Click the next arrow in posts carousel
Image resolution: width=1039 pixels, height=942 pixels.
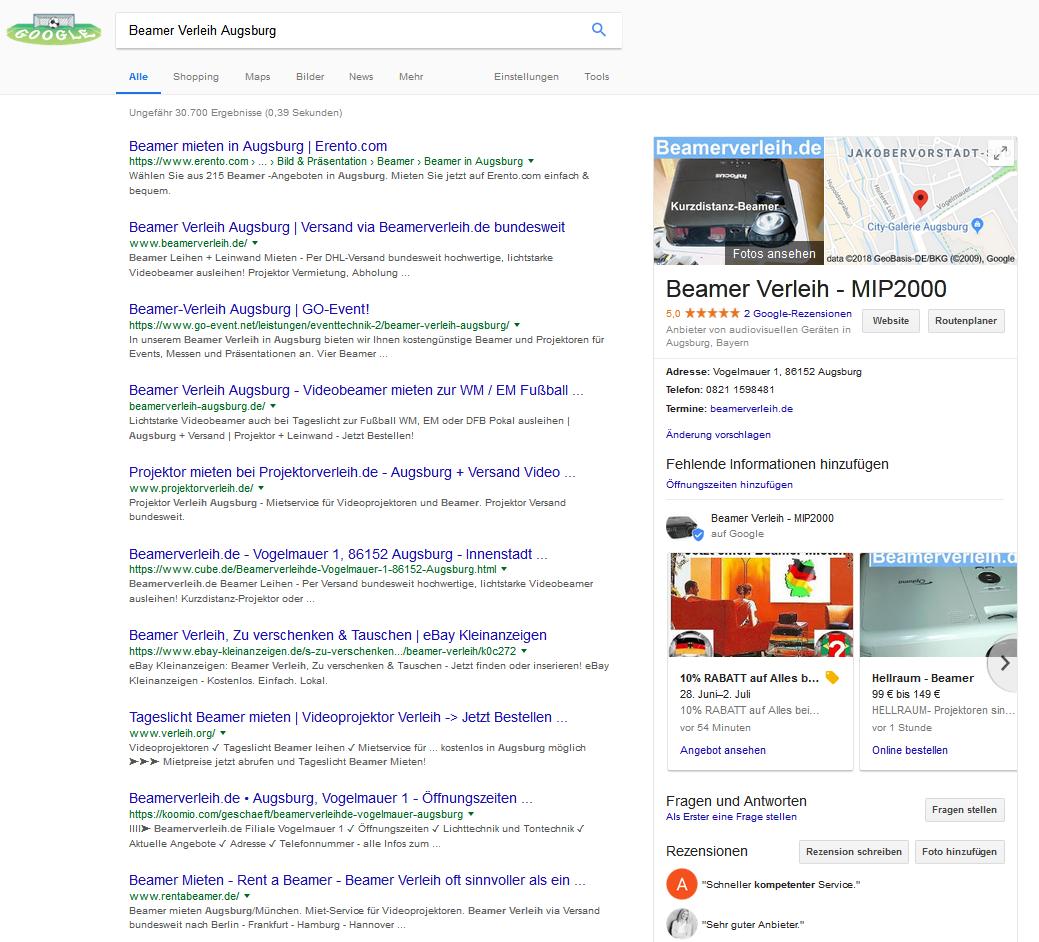[x=1004, y=662]
